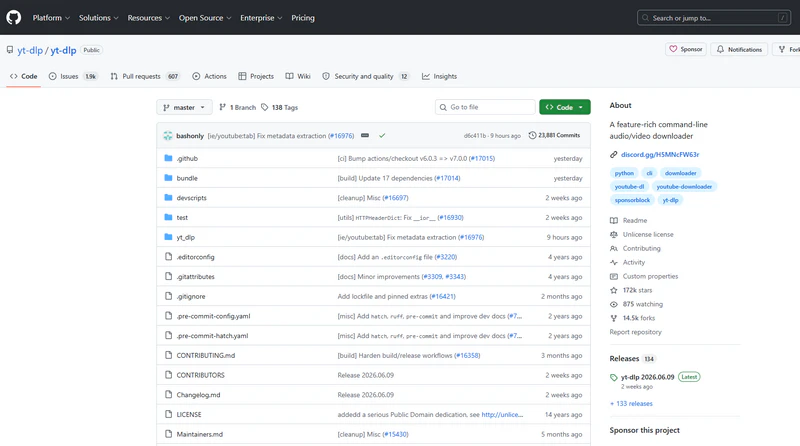Open Contributing people icon link
Image resolution: width=800 pixels, height=446 pixels.
point(614,249)
